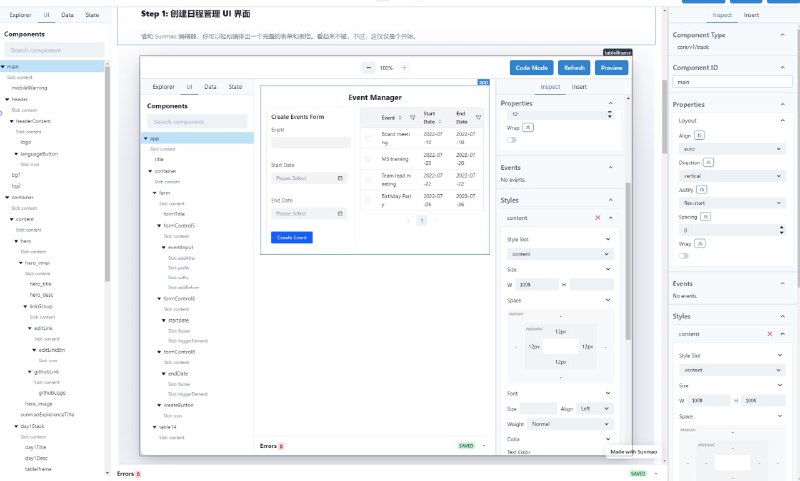This screenshot has height=481, width=800.
Task: Toggle the Wrap switch in the inner Properties panel
Action: [x=513, y=140]
